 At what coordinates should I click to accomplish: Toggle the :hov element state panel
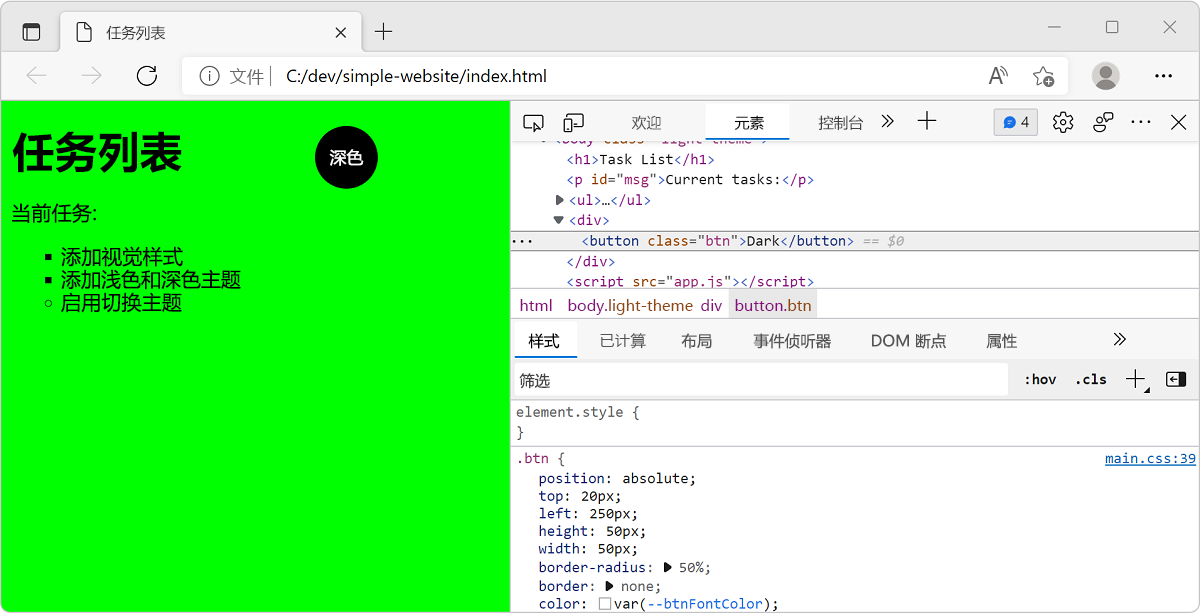pos(1040,380)
